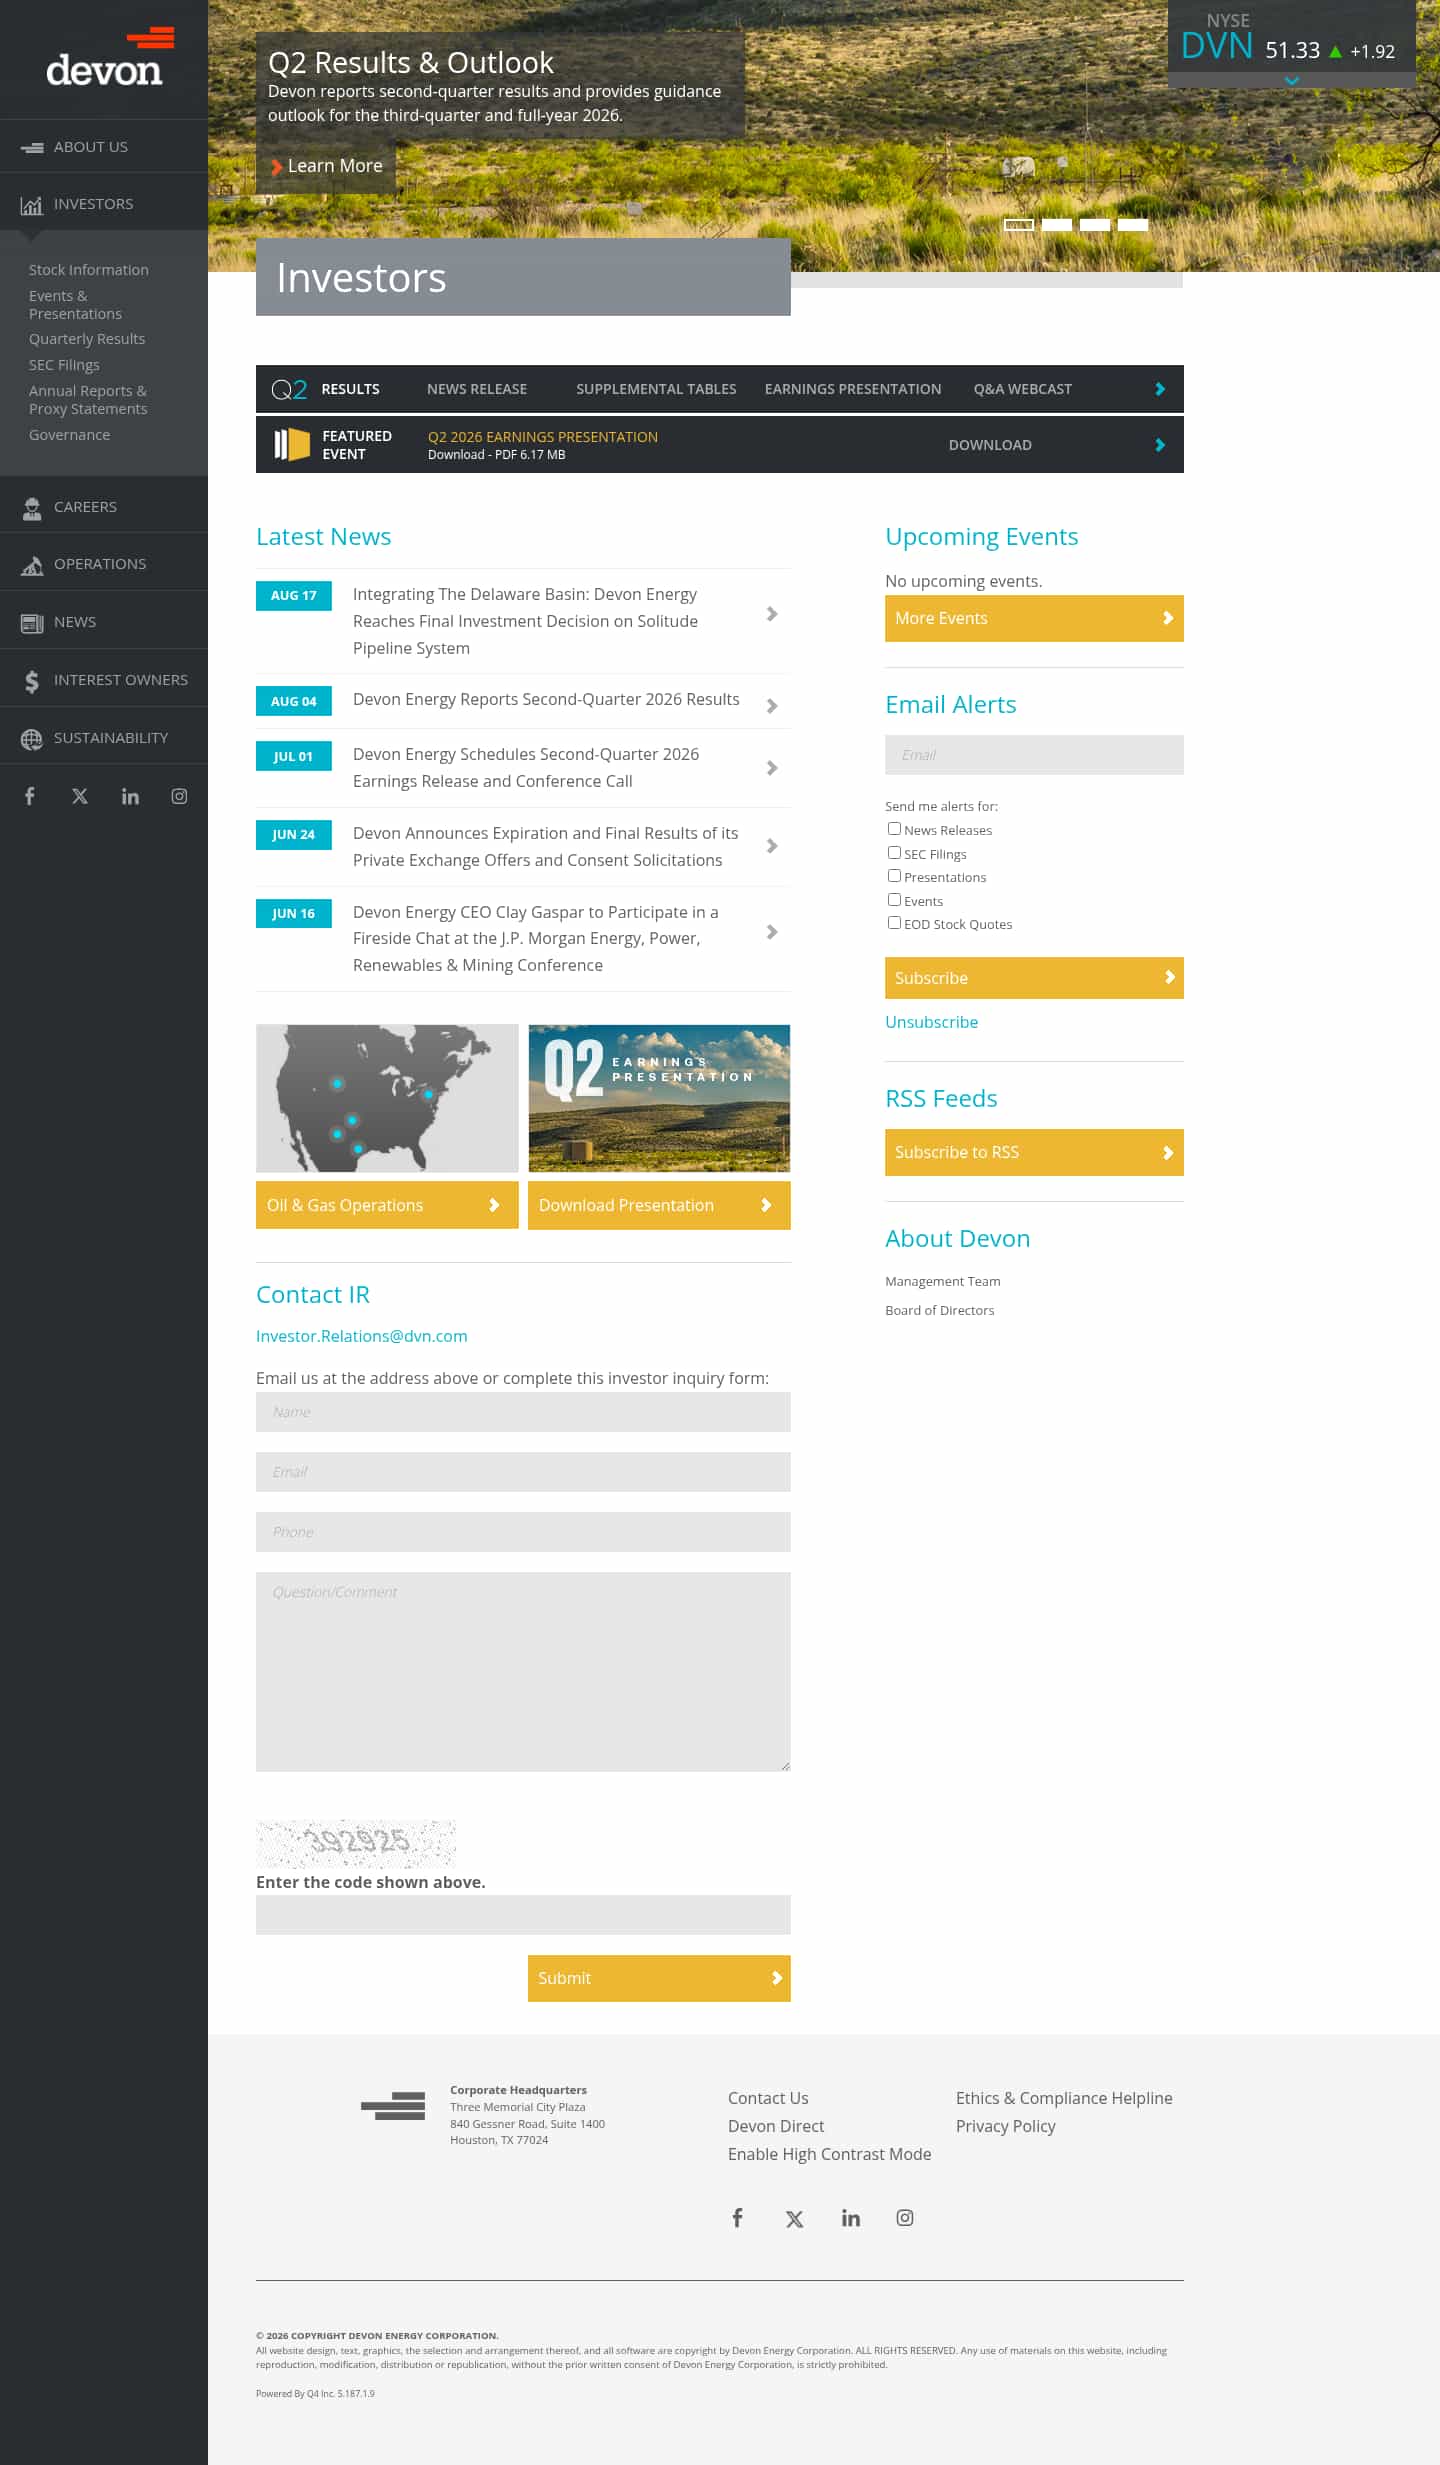Open Quarterly Results submenu item

(87, 339)
